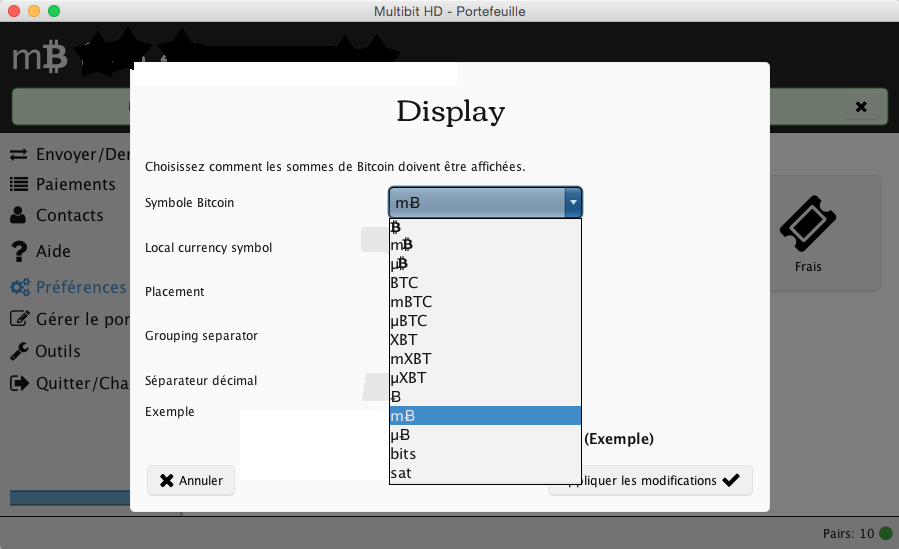The width and height of the screenshot is (899, 549).
Task: Choose the ฿ symbol at list top
Action: pos(485,227)
